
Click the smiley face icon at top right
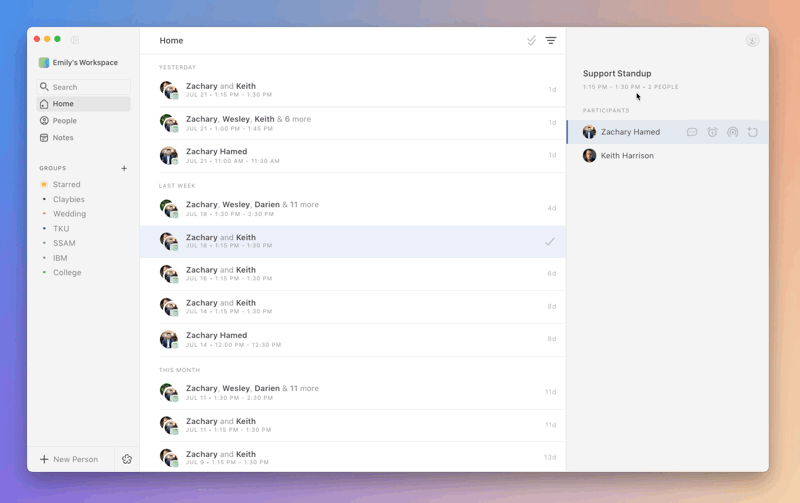(x=752, y=40)
